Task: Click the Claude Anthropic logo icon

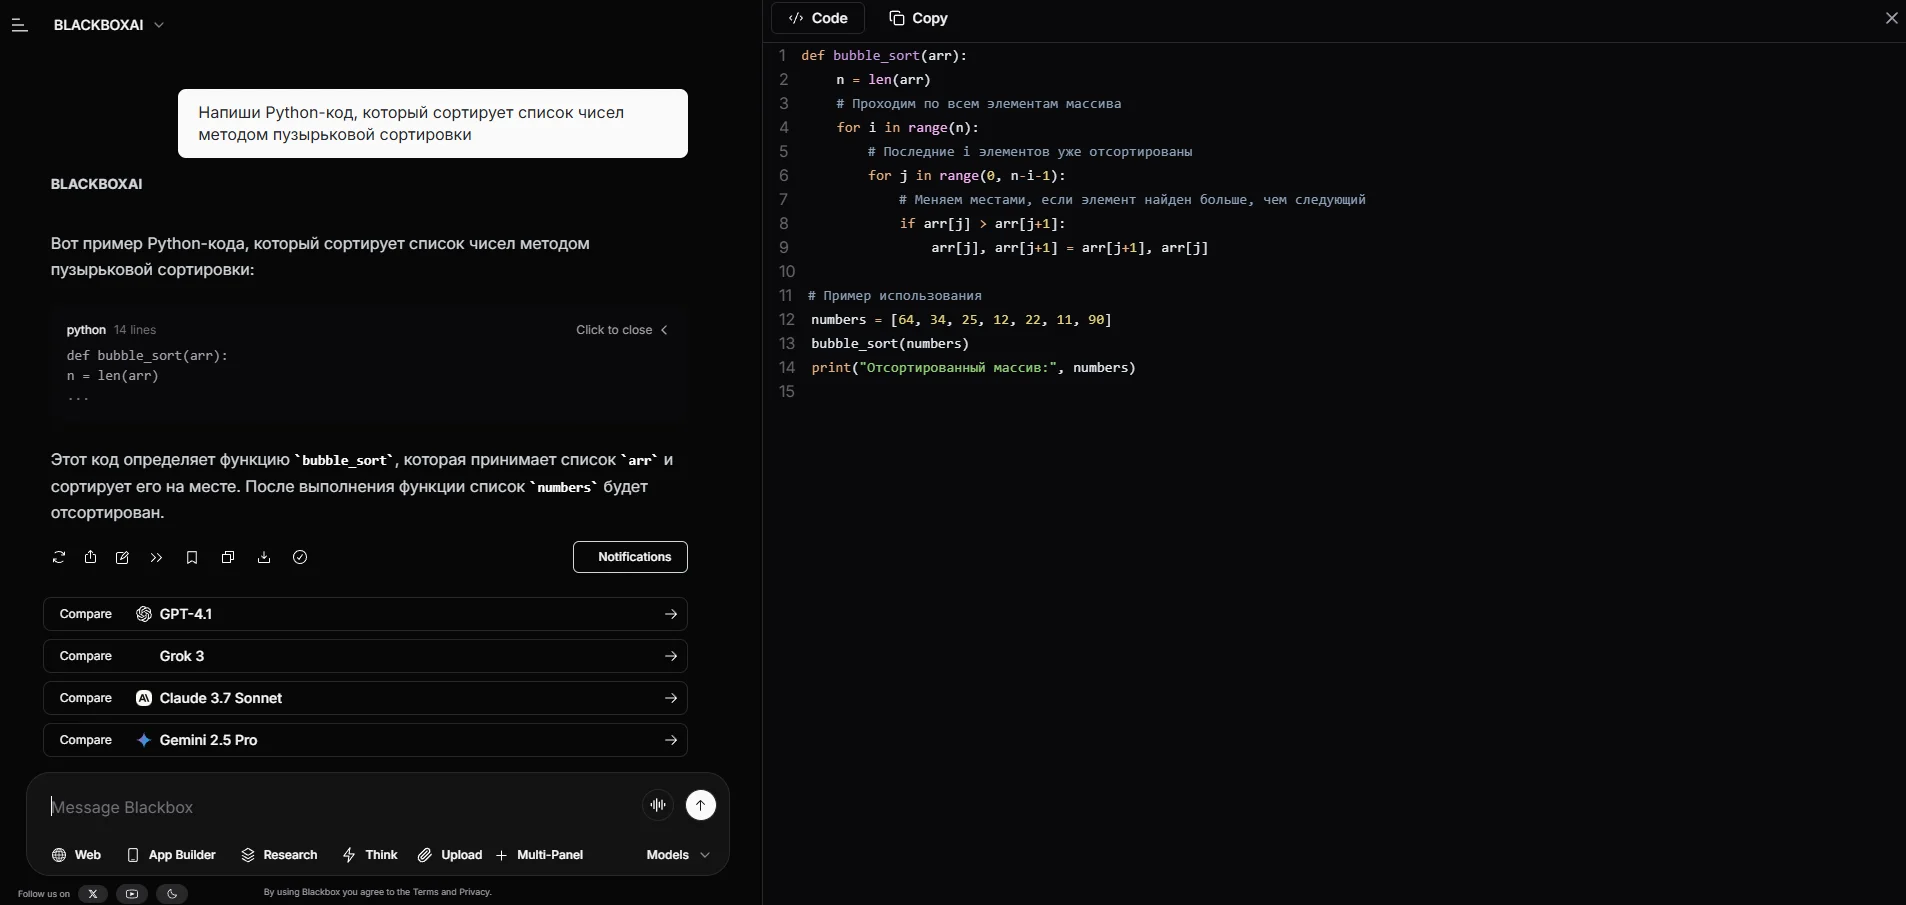Action: tap(144, 698)
